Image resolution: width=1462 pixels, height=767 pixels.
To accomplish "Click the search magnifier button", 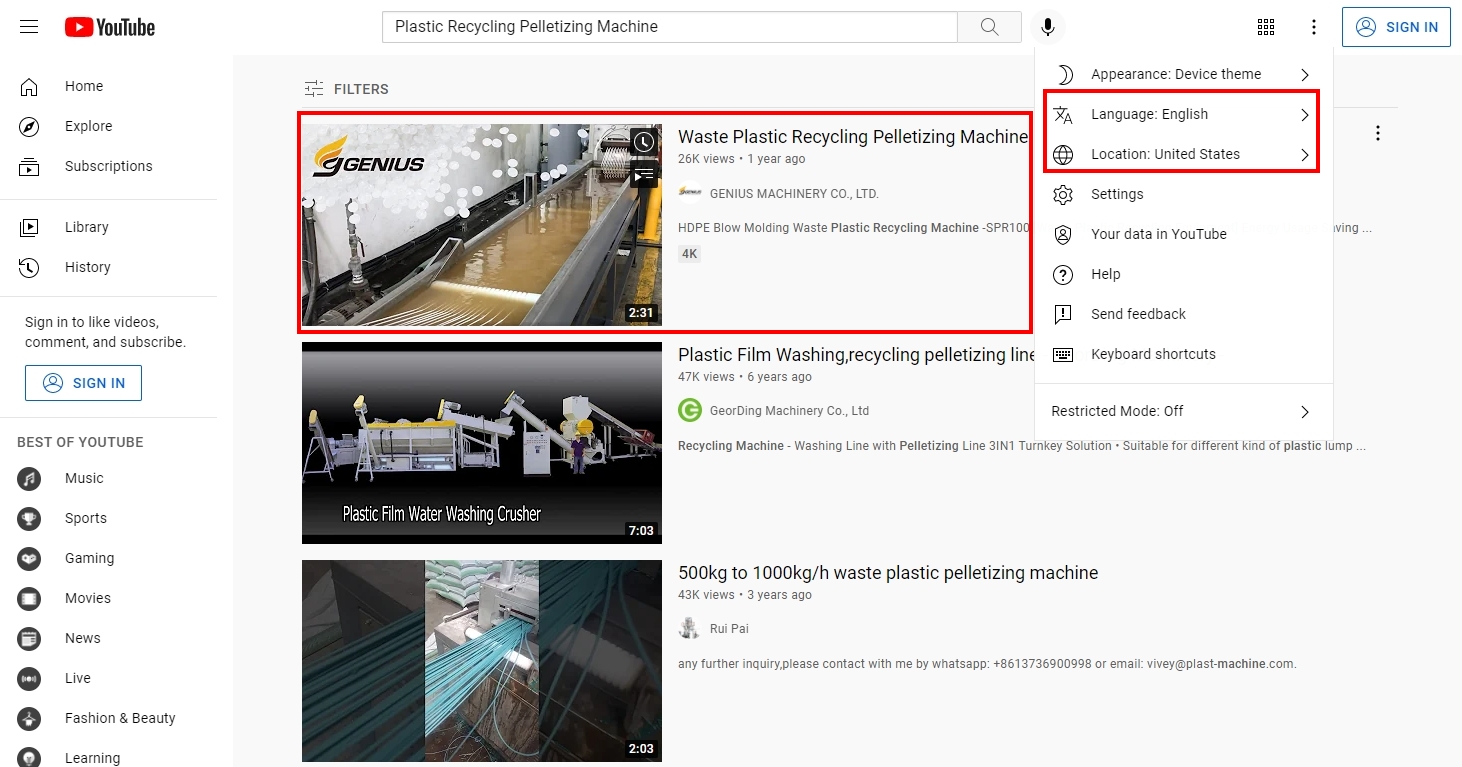I will click(989, 27).
